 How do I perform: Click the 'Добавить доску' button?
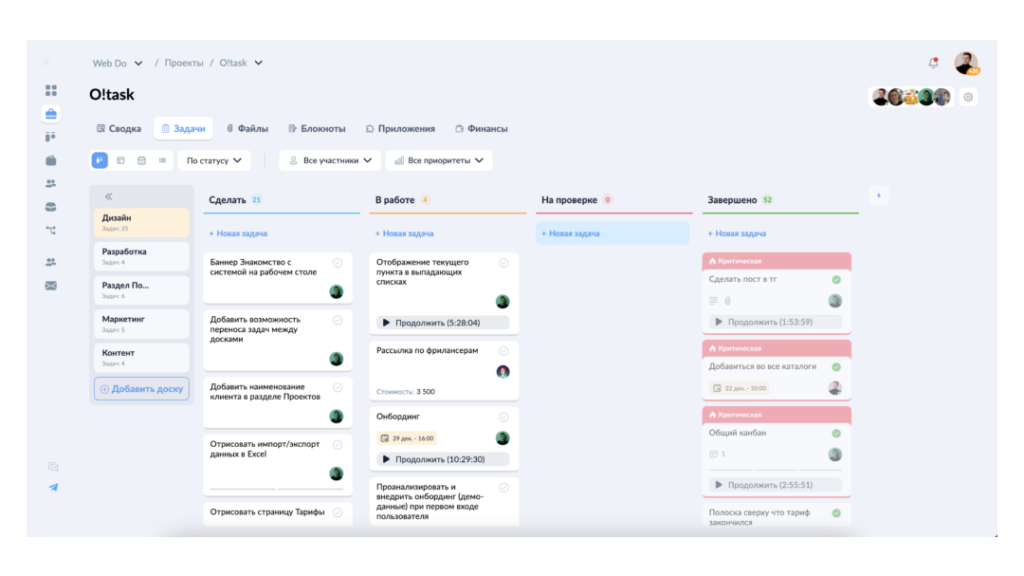click(142, 389)
